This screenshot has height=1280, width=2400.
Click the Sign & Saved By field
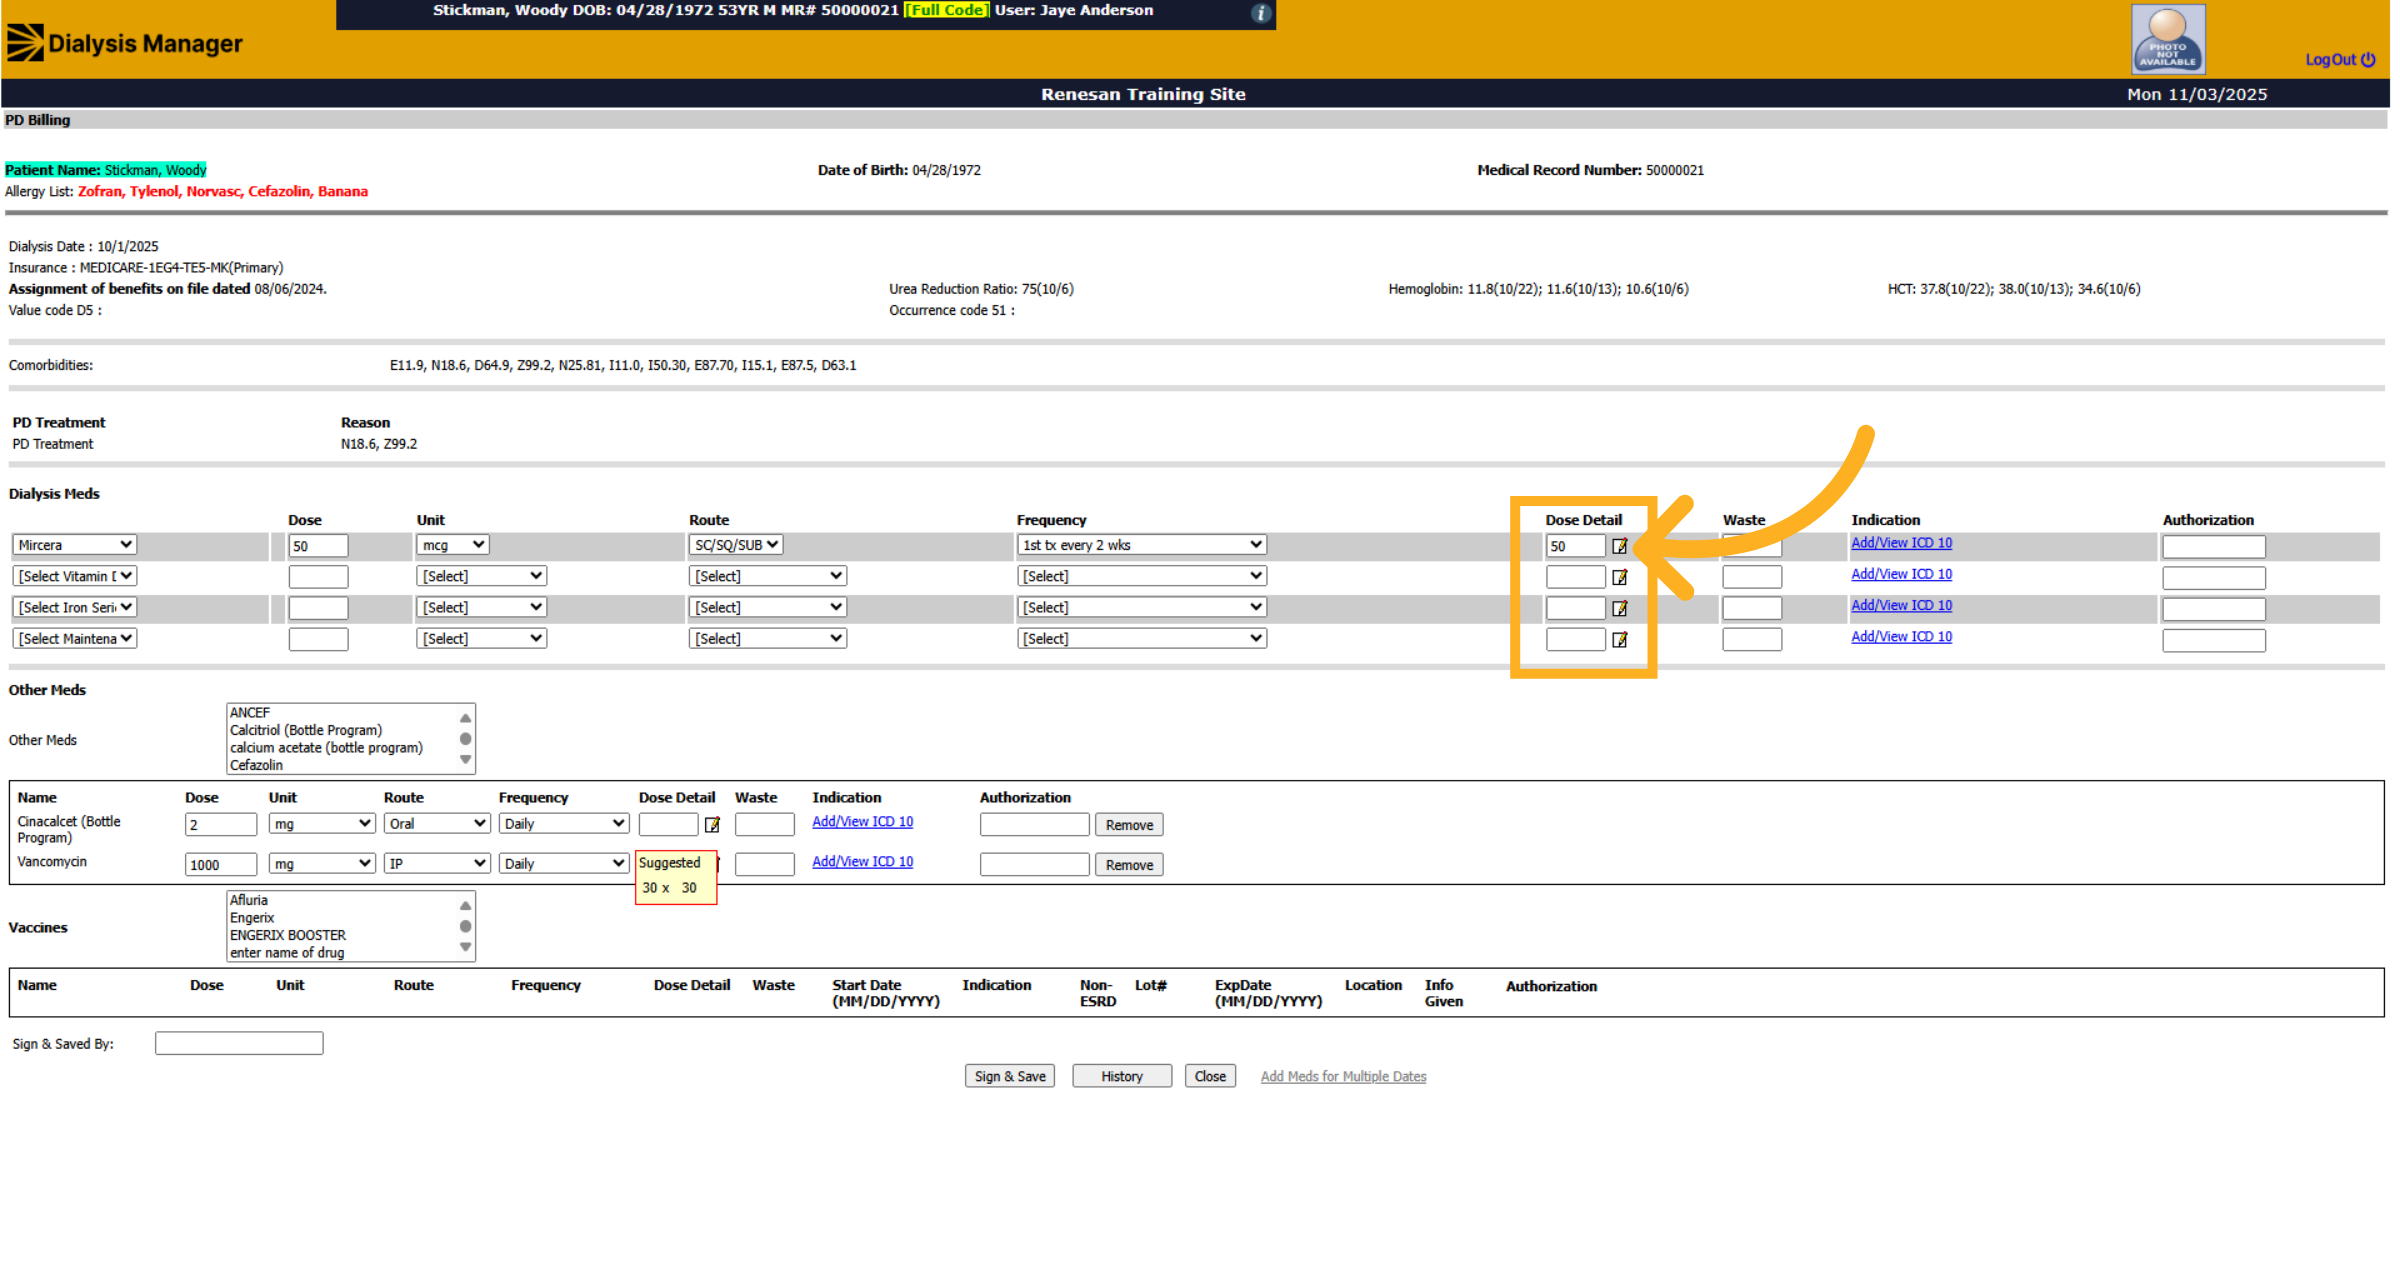[x=239, y=1043]
